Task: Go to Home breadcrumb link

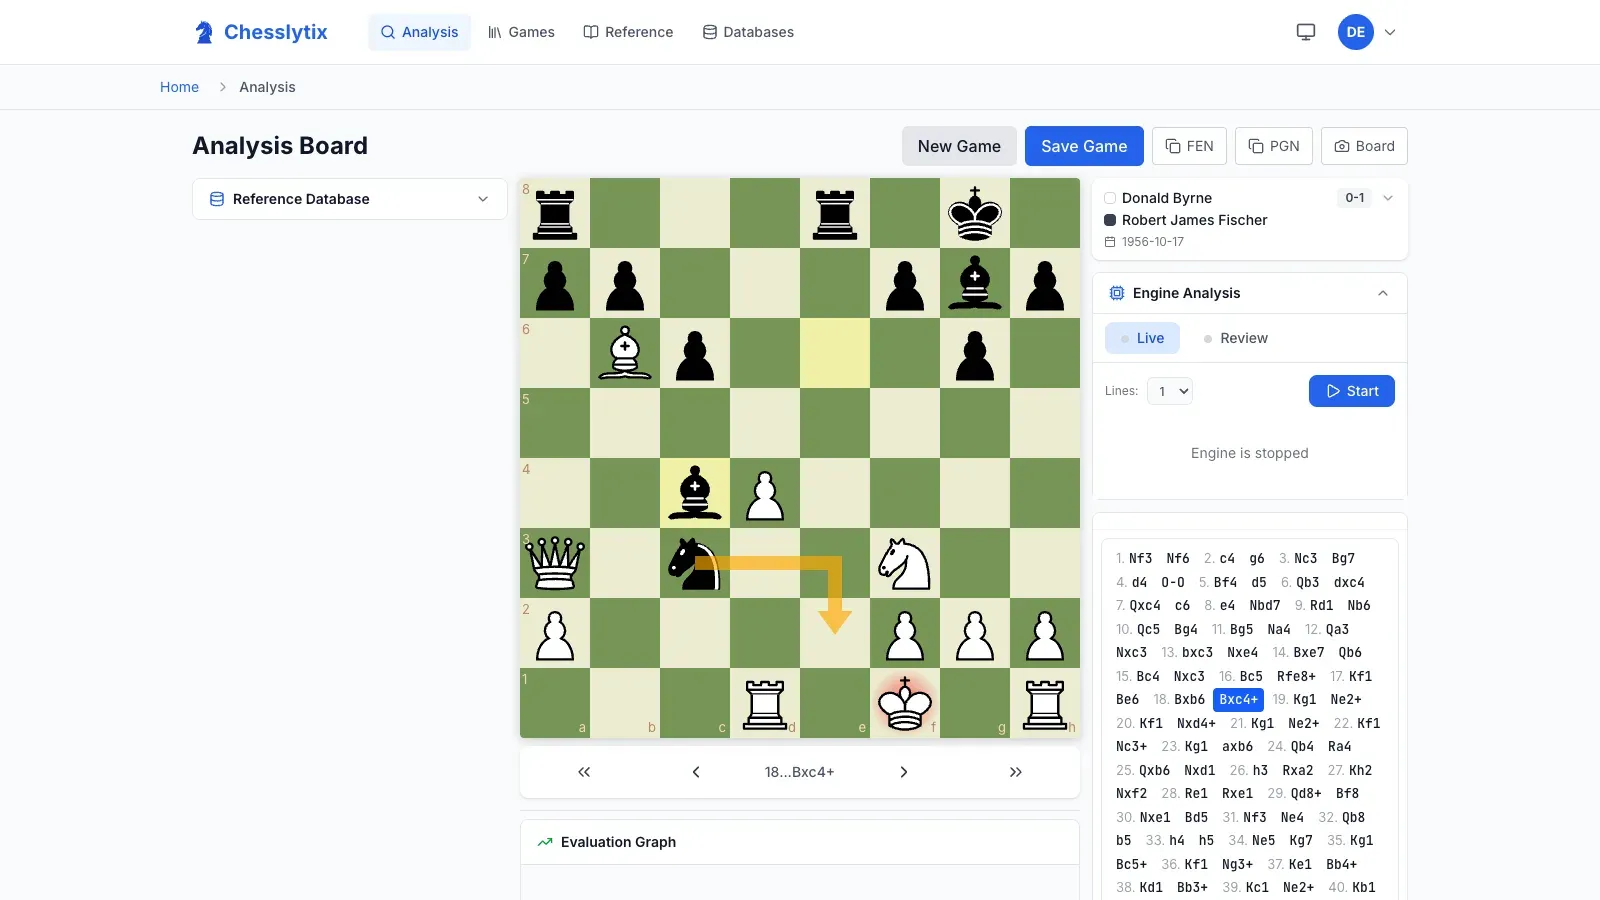Action: [179, 87]
